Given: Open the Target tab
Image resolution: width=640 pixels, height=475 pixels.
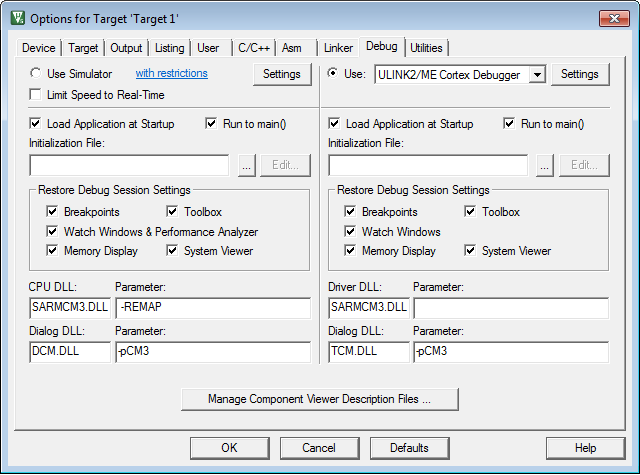Looking at the screenshot, I should pyautogui.click(x=83, y=48).
